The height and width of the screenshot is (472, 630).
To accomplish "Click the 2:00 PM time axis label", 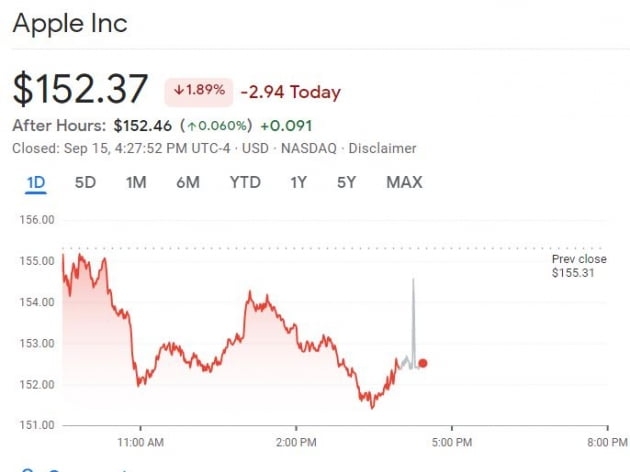I will tap(296, 440).
